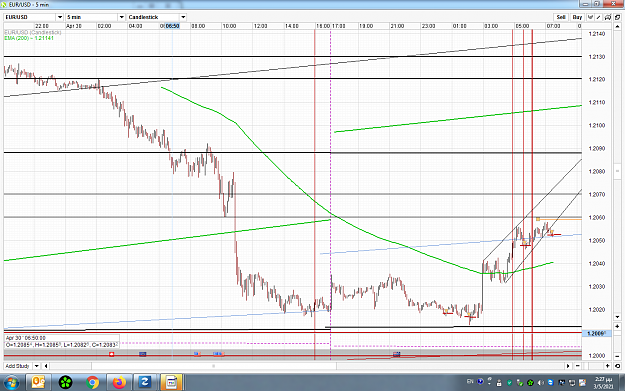Viewport: 625px width, 391px height.
Task: Select the line drawing tool icon
Action: click(599, 17)
